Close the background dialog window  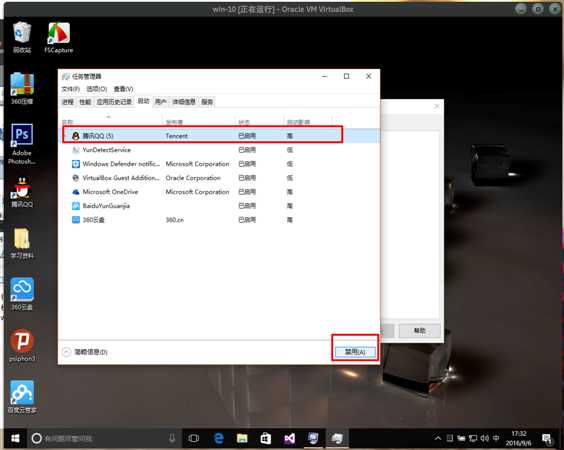[x=436, y=106]
